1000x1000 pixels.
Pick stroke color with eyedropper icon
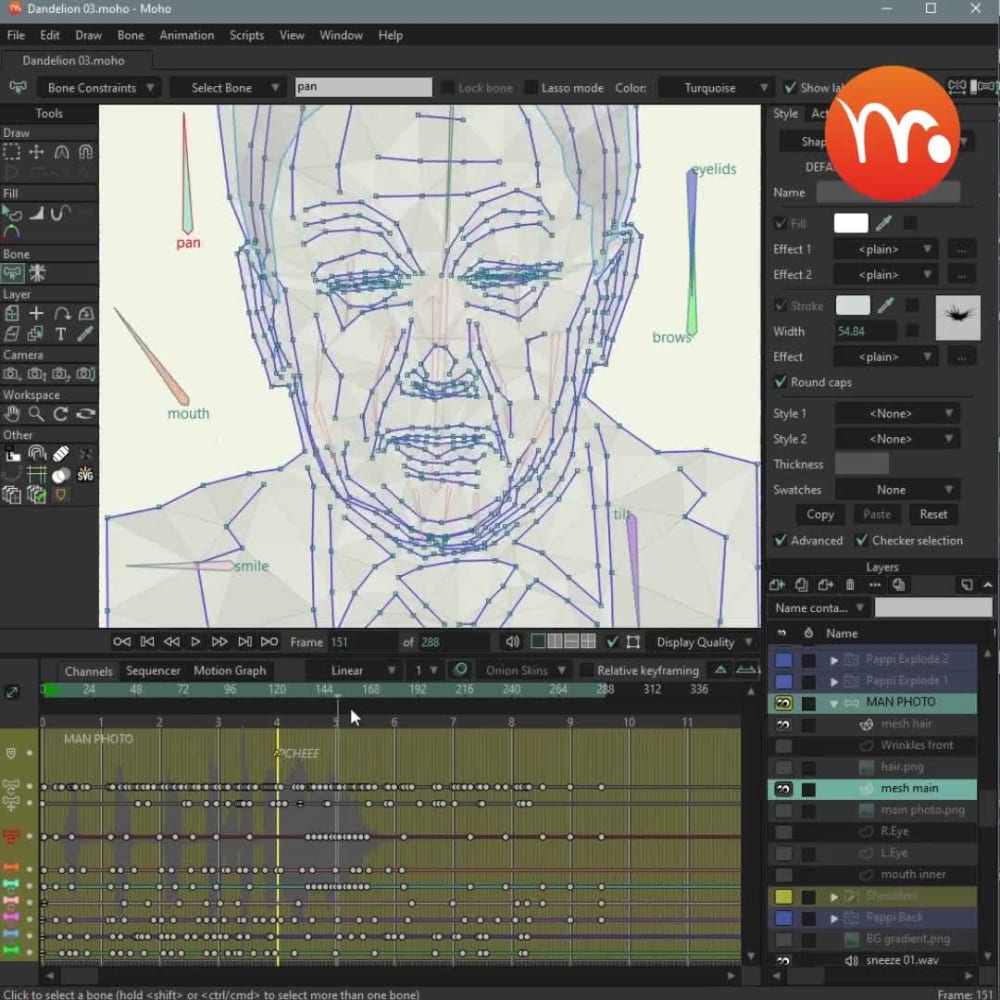click(885, 305)
